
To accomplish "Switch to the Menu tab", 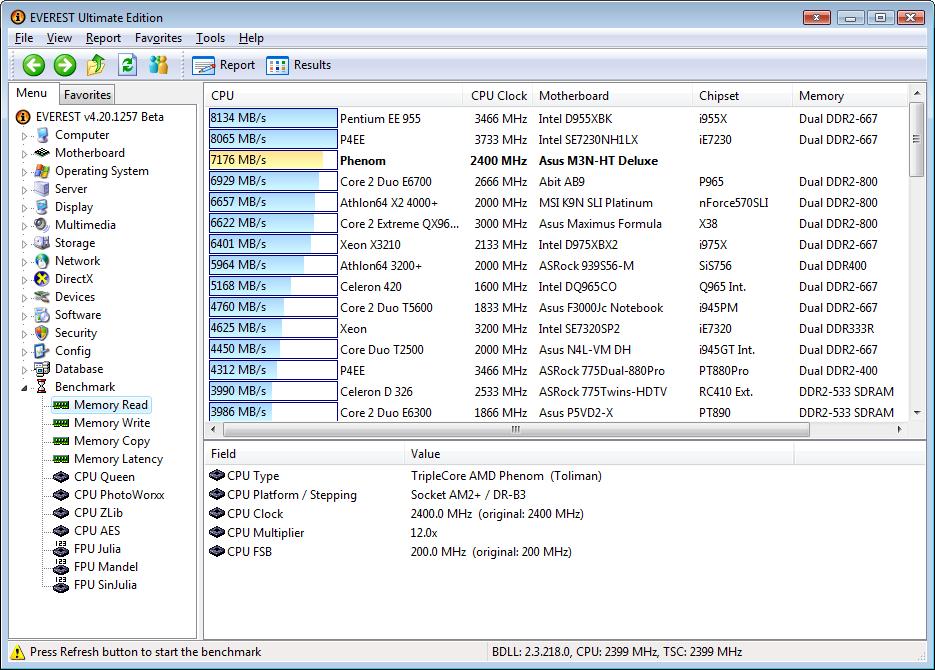I will [32, 93].
